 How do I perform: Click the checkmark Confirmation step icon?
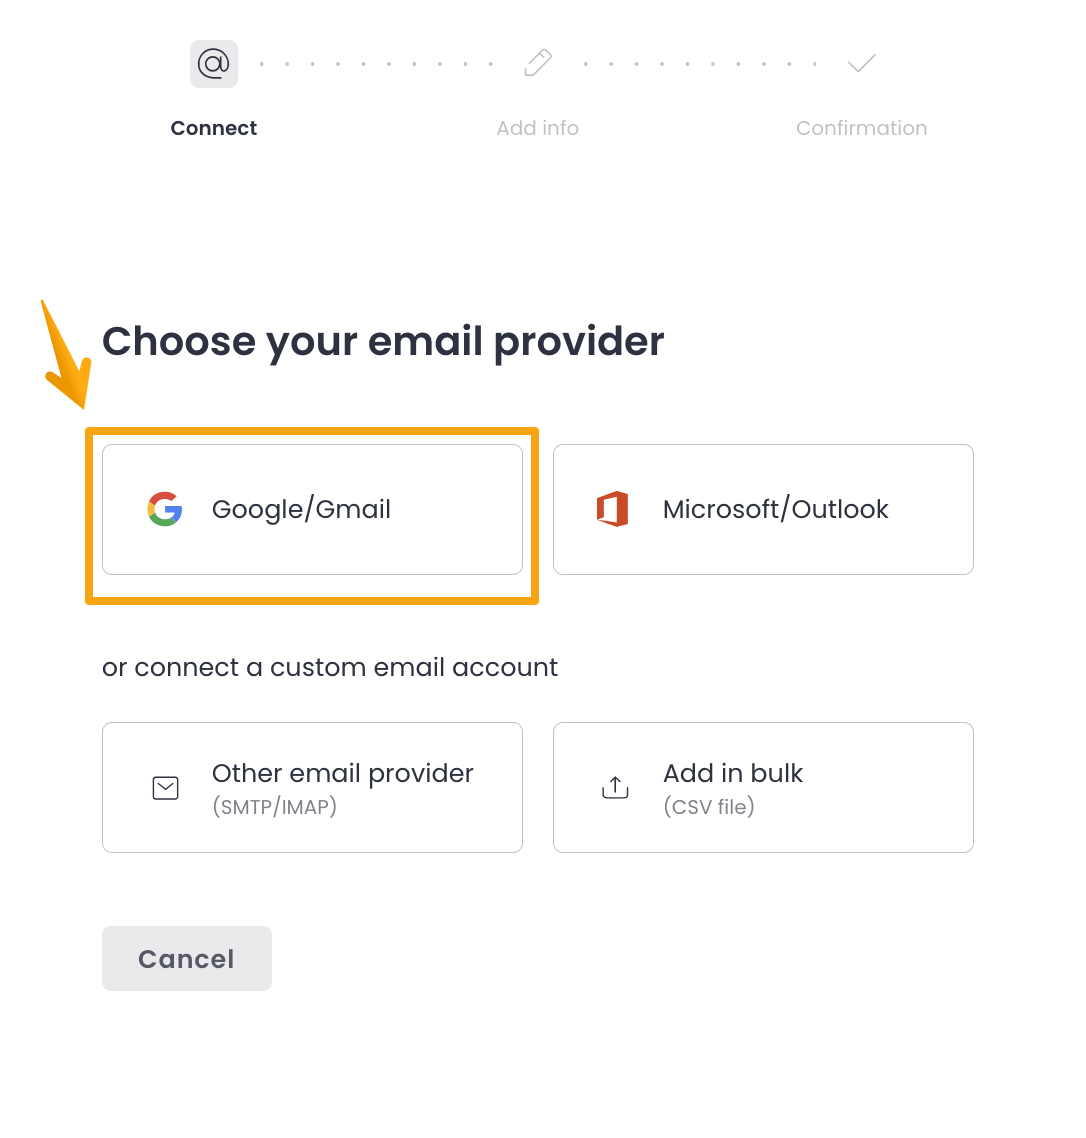pyautogui.click(x=861, y=64)
